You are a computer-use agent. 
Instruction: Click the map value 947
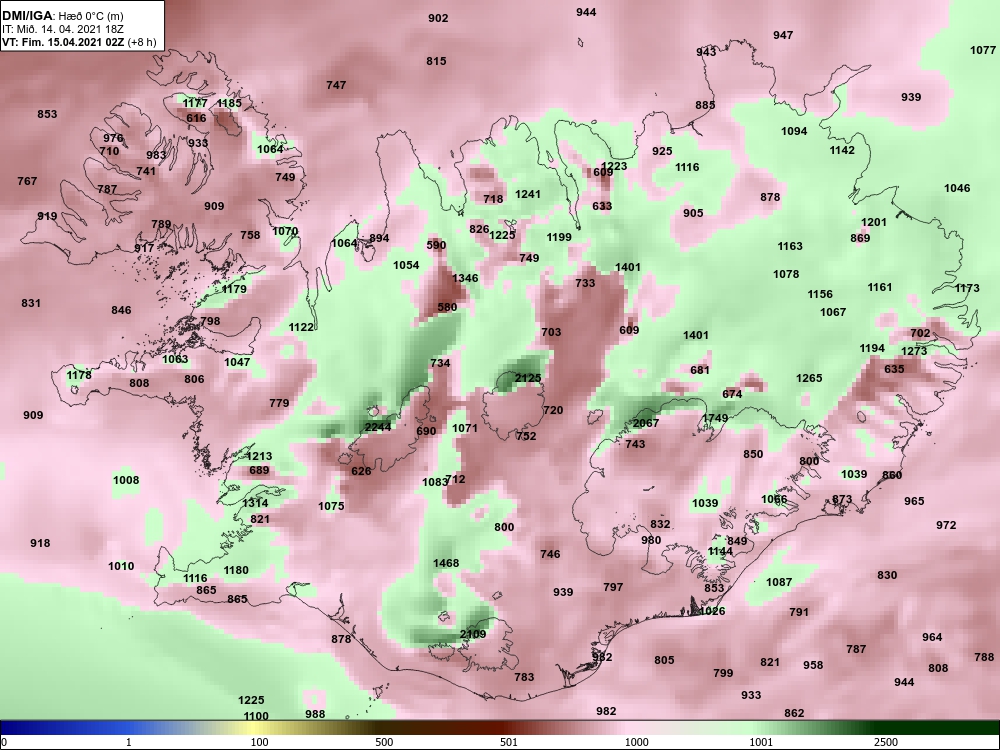pos(783,35)
